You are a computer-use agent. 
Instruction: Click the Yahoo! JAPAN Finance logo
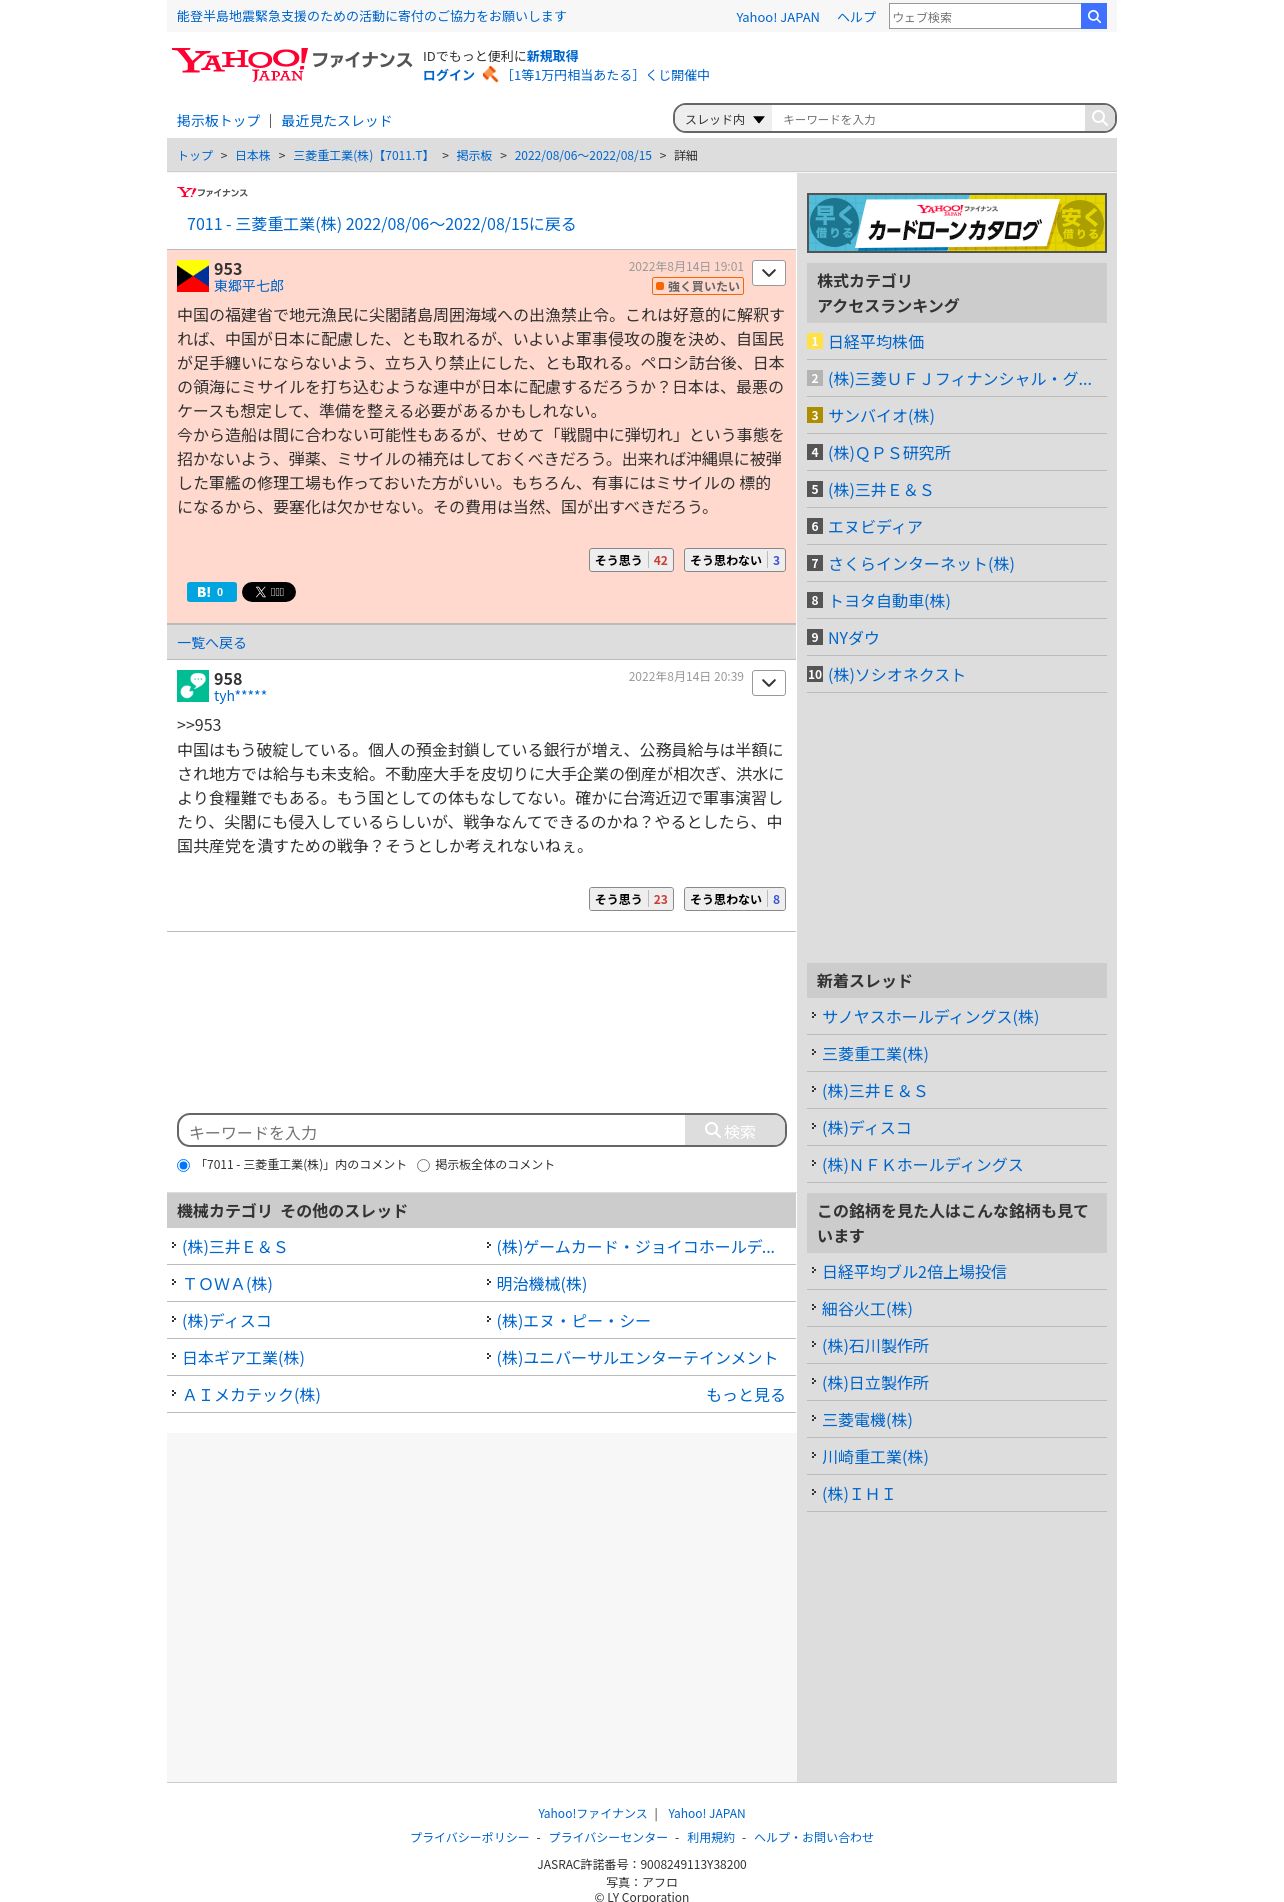click(x=291, y=64)
